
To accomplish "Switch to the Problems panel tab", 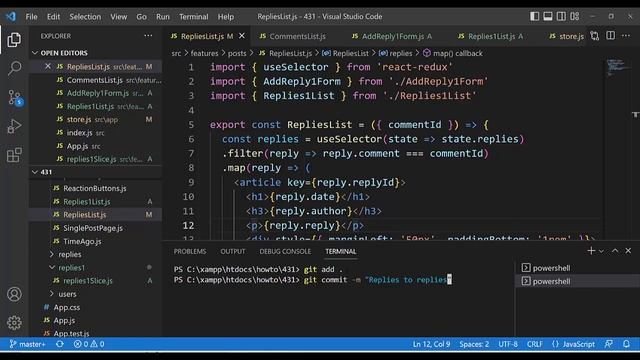I will coord(190,251).
